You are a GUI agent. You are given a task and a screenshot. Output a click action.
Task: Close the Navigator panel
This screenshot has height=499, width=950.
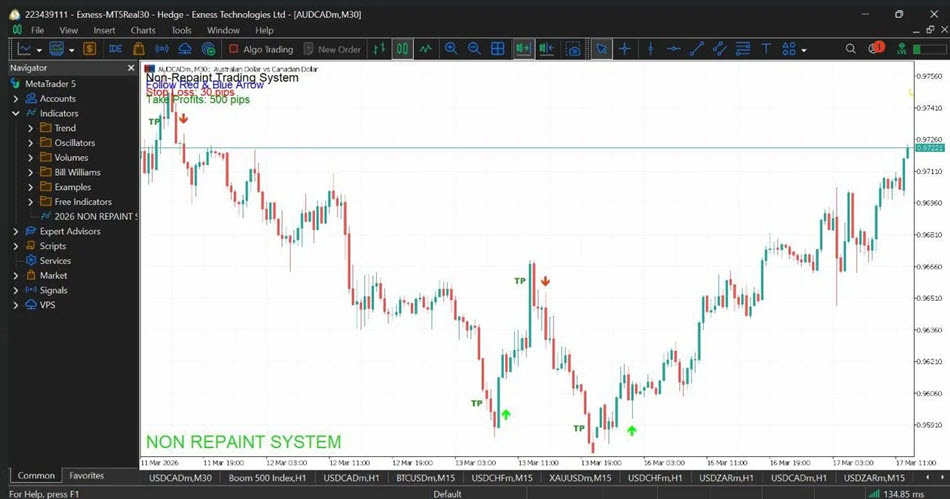point(131,68)
